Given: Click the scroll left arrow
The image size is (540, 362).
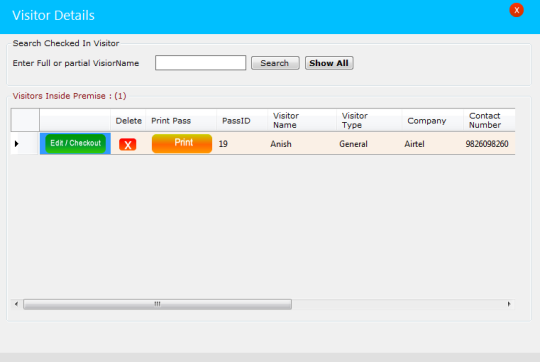Looking at the screenshot, I should pos(16,304).
